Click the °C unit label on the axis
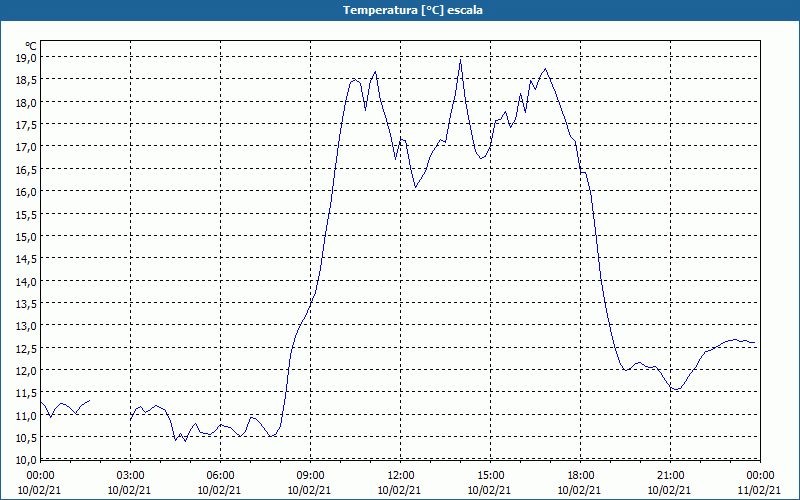Image resolution: width=800 pixels, height=500 pixels. 30,46
